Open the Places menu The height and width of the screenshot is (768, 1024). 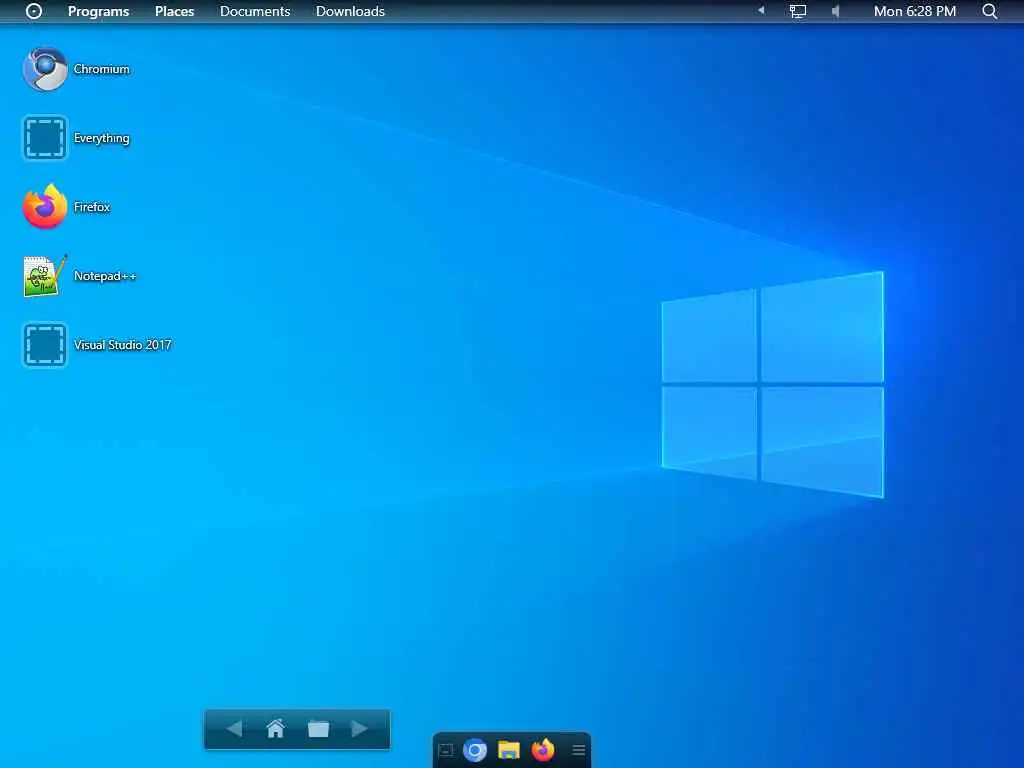[x=174, y=11]
